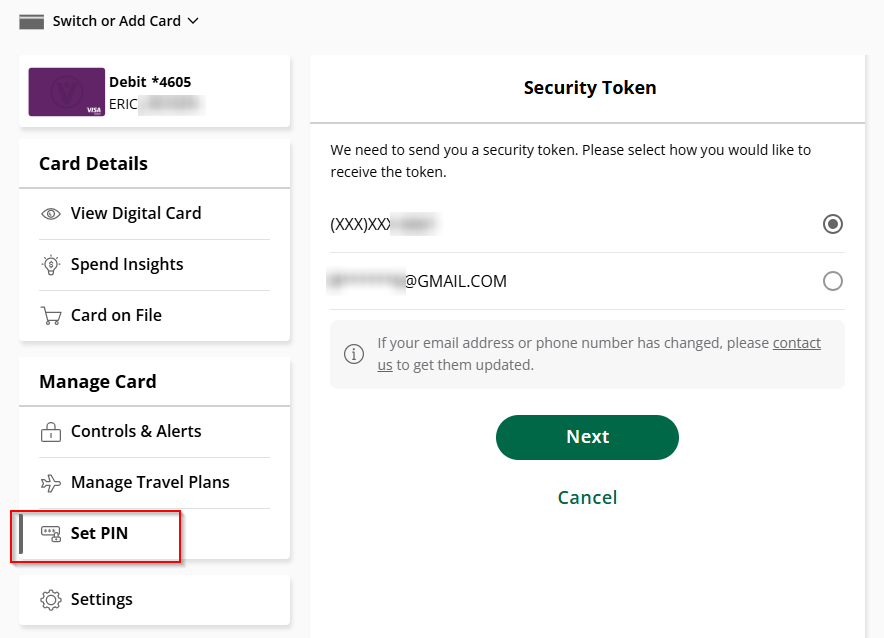Click the airplane Manage Travel Plans icon
The image size is (884, 638).
point(50,483)
